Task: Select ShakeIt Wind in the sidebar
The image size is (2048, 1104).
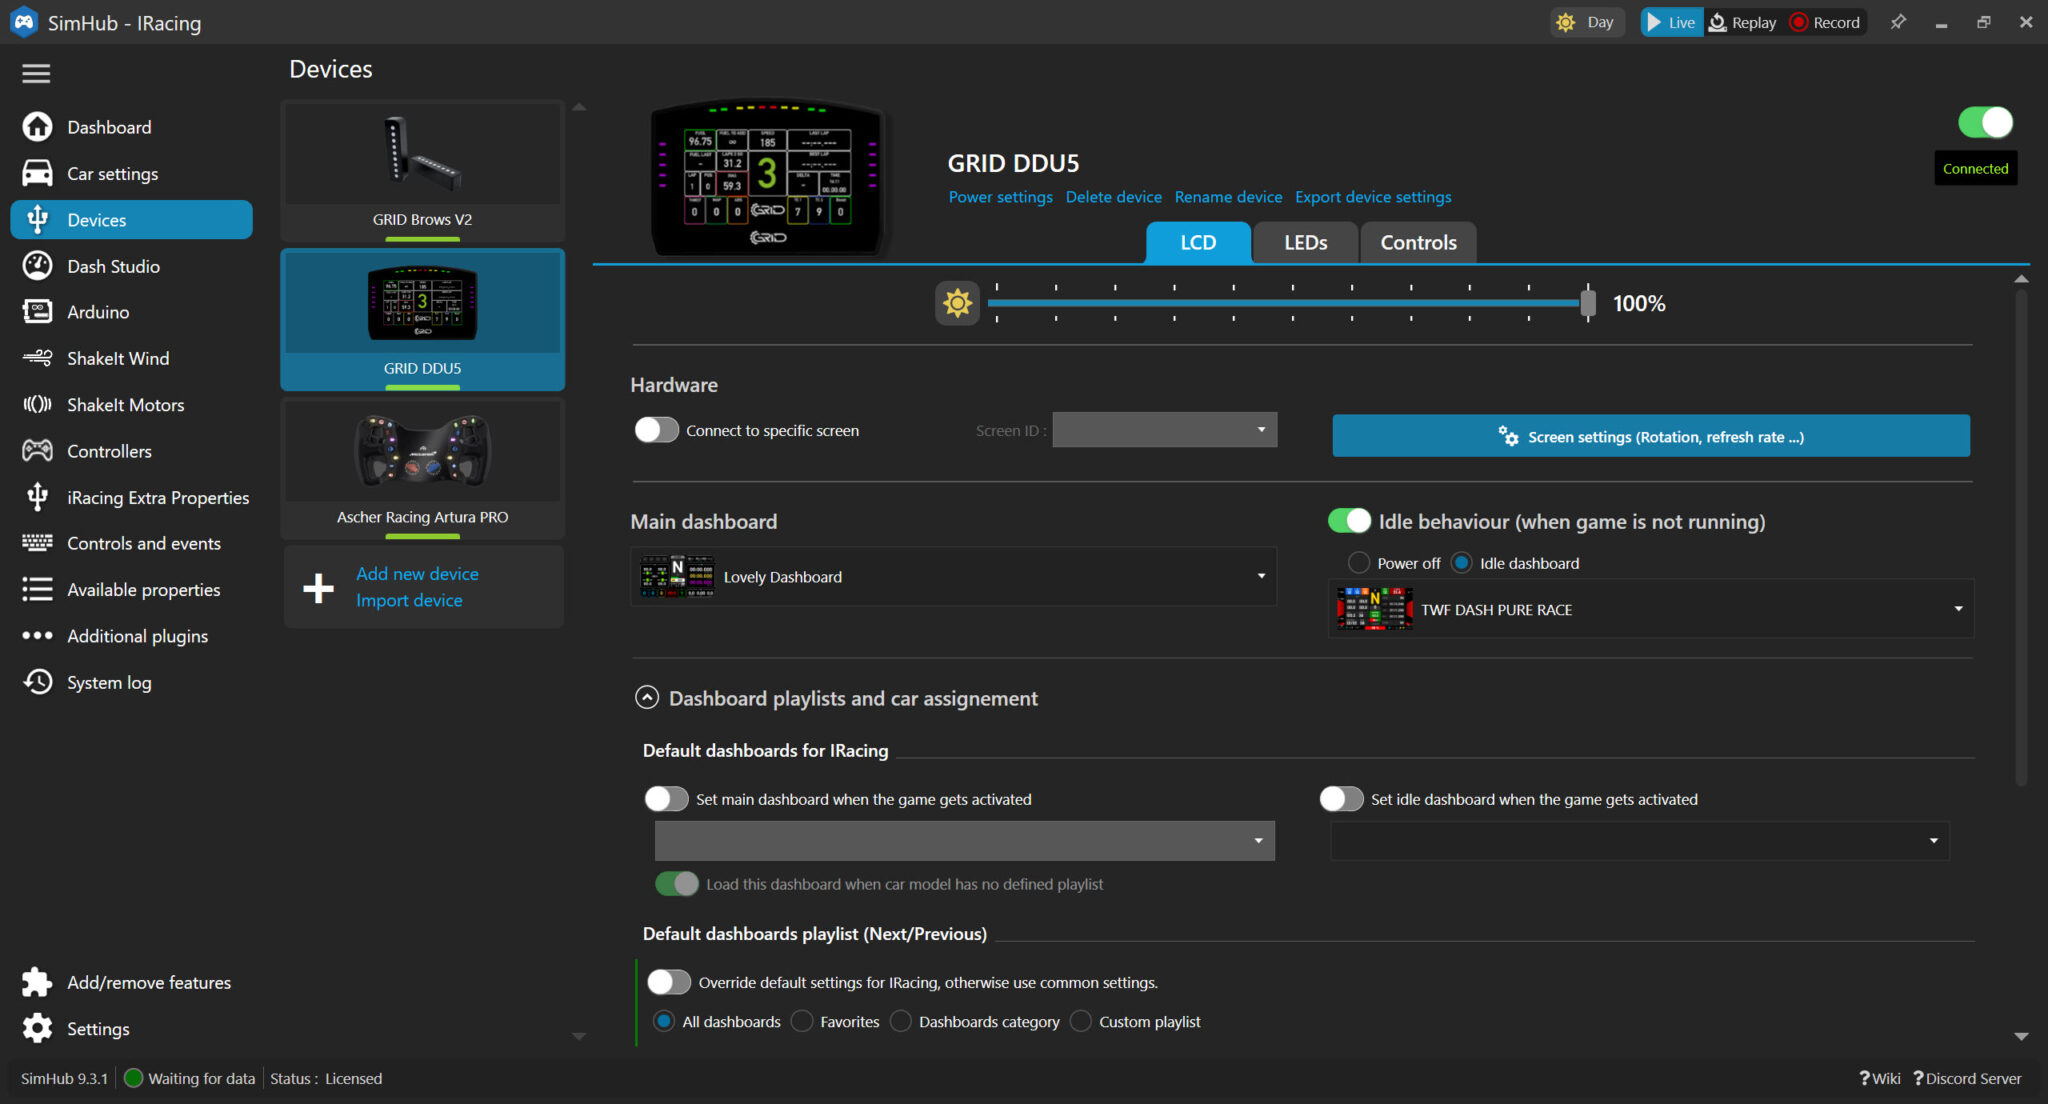Action: pos(115,358)
